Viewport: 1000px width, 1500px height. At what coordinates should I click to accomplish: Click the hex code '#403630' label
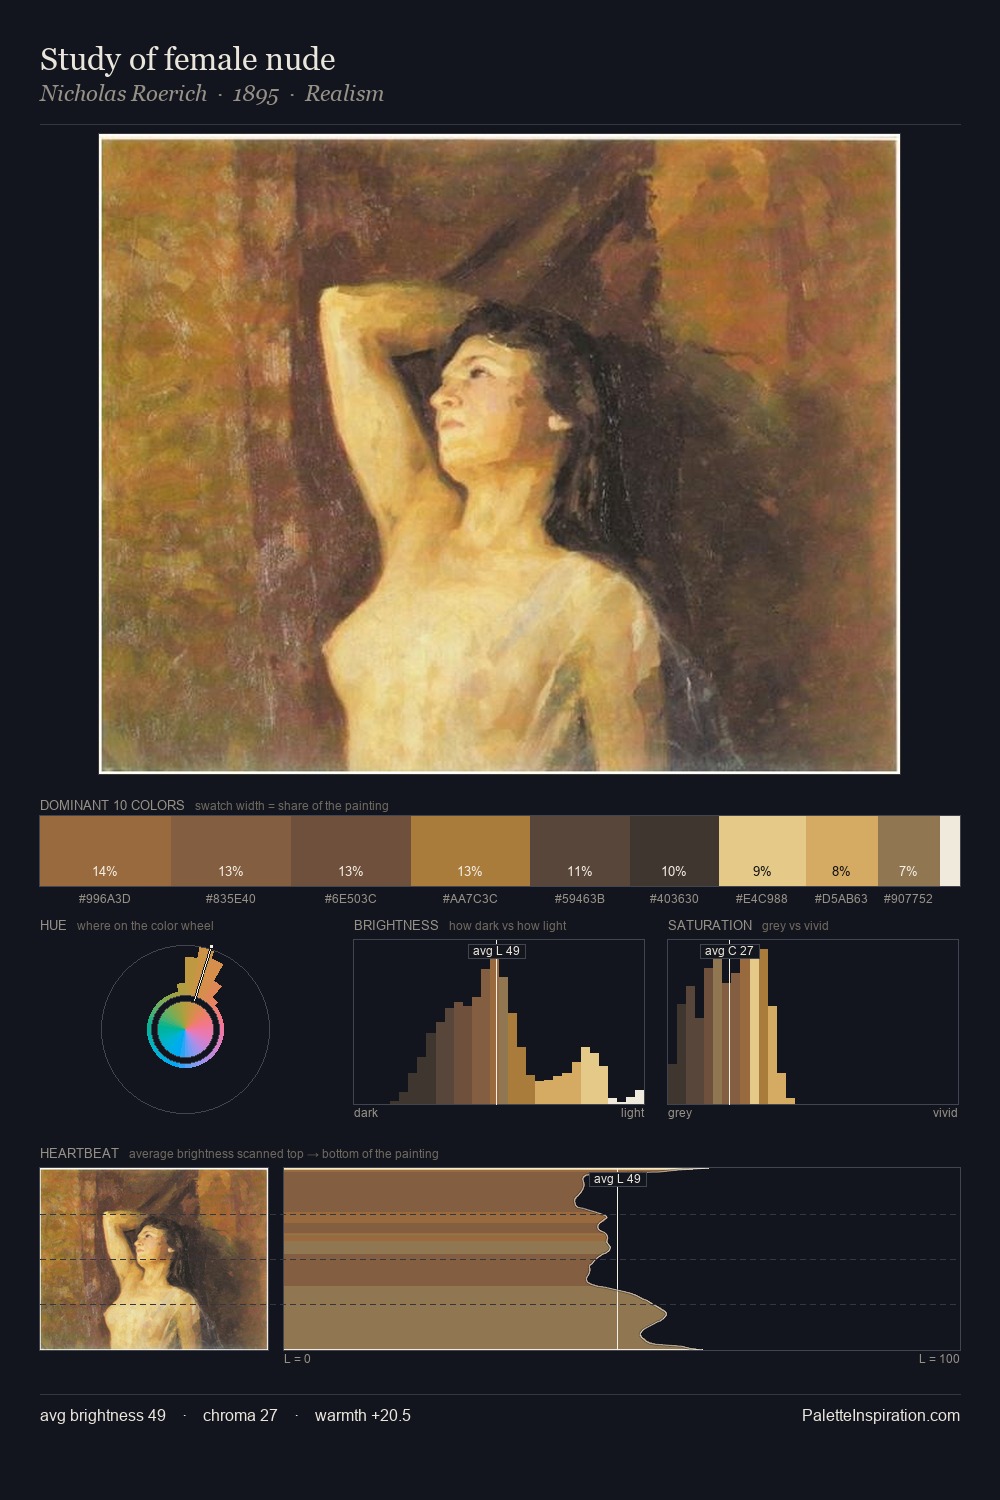(x=674, y=899)
